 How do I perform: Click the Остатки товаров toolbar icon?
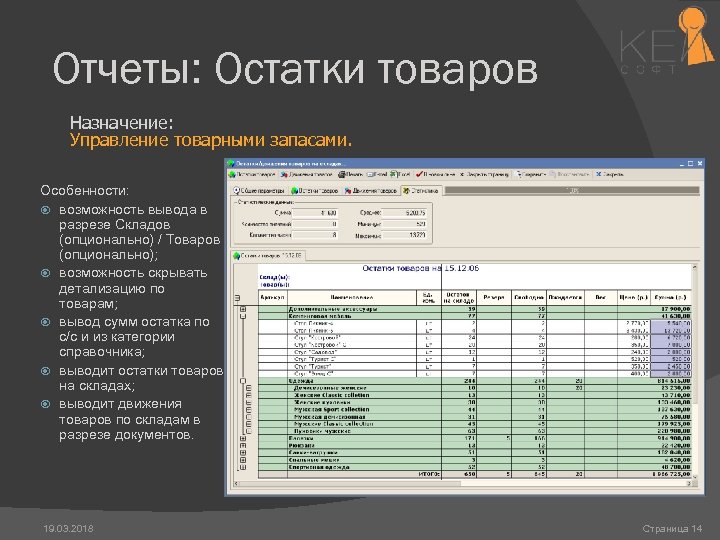[x=232, y=175]
